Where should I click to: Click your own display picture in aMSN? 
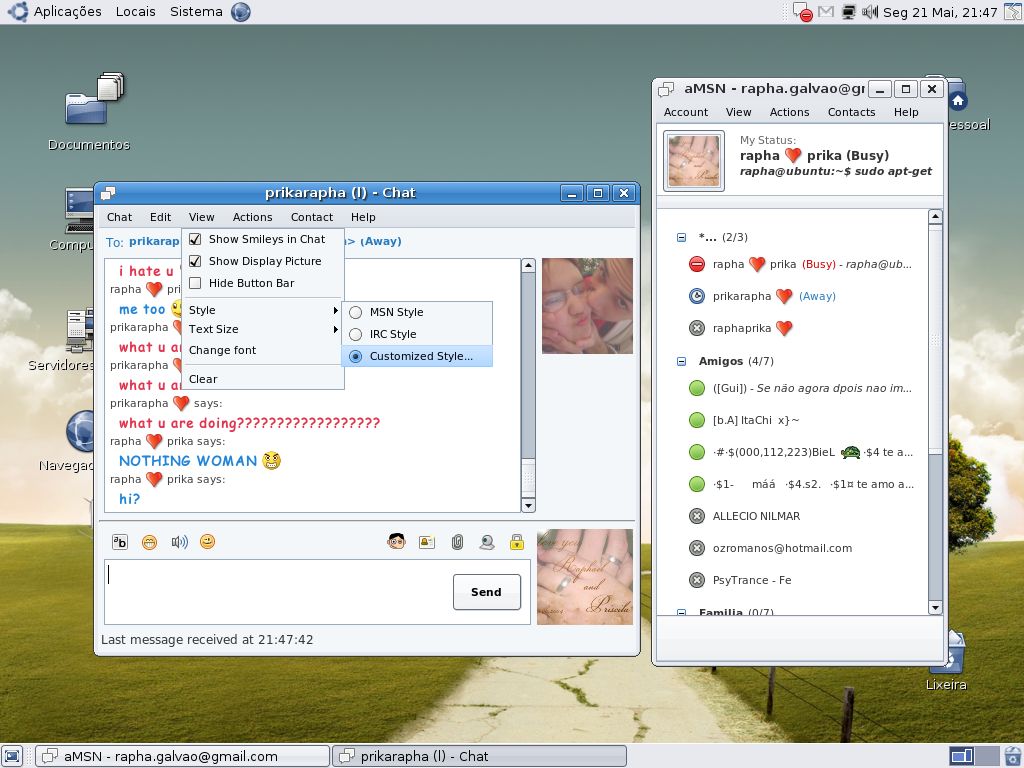tap(694, 161)
